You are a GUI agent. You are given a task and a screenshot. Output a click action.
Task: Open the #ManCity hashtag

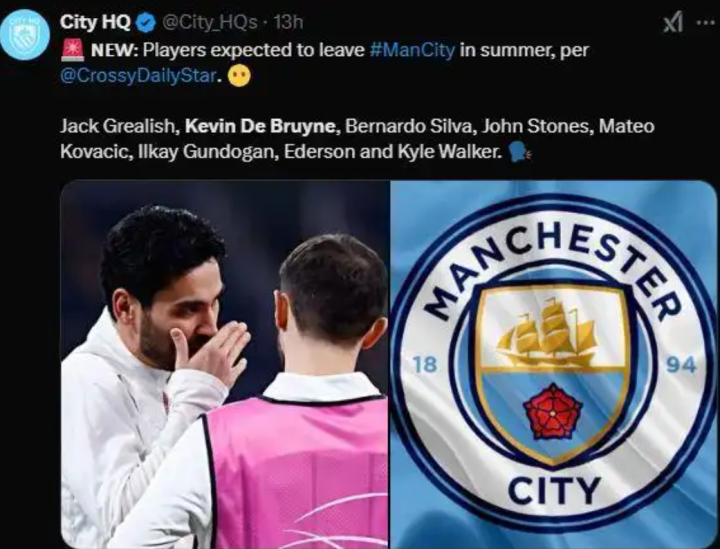point(412,50)
